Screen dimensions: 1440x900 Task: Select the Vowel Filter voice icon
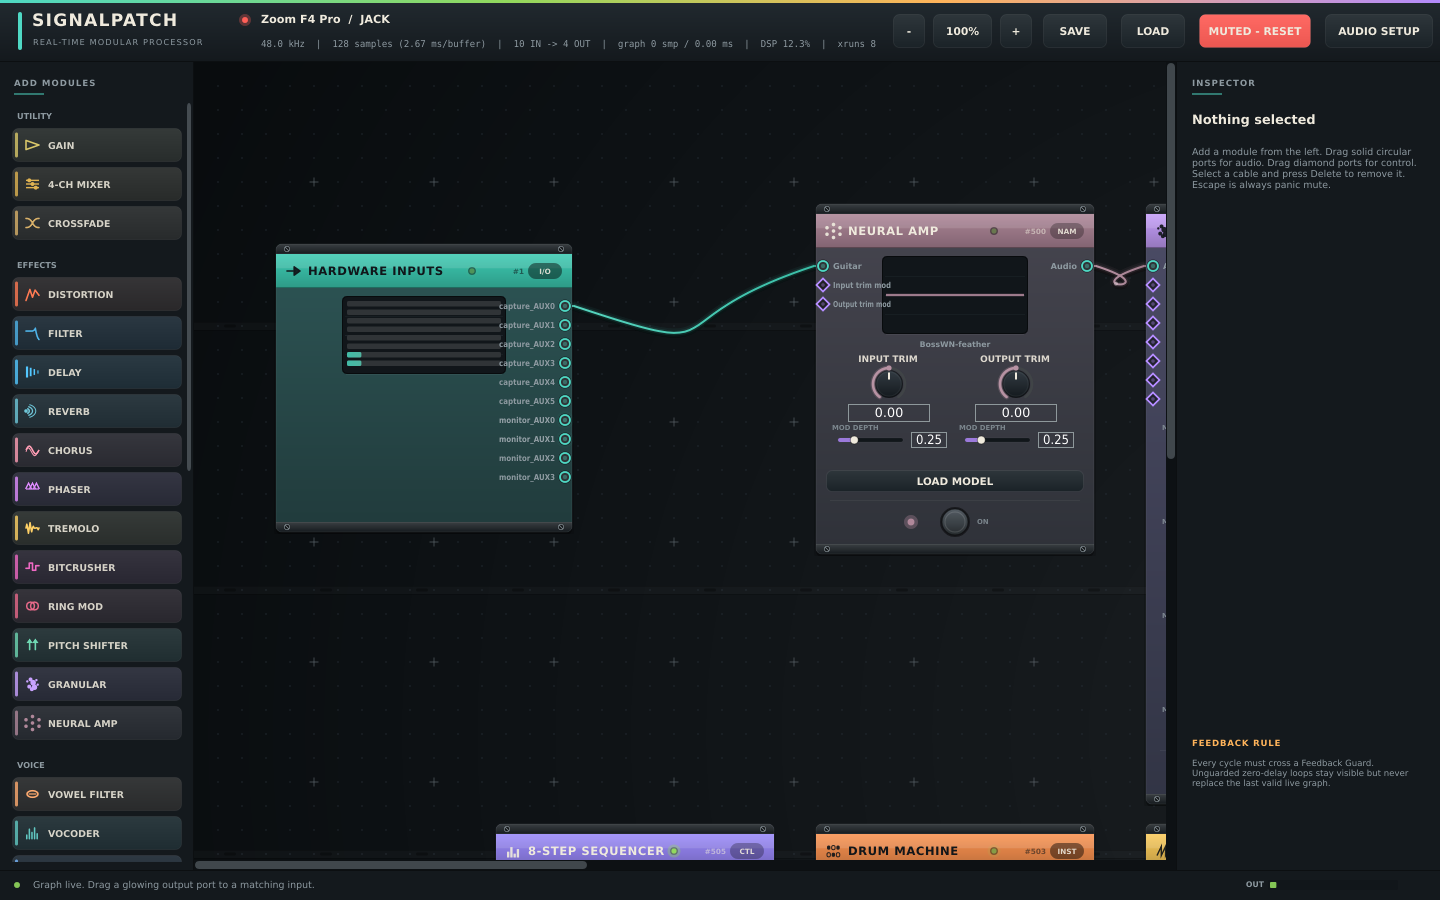pos(32,794)
